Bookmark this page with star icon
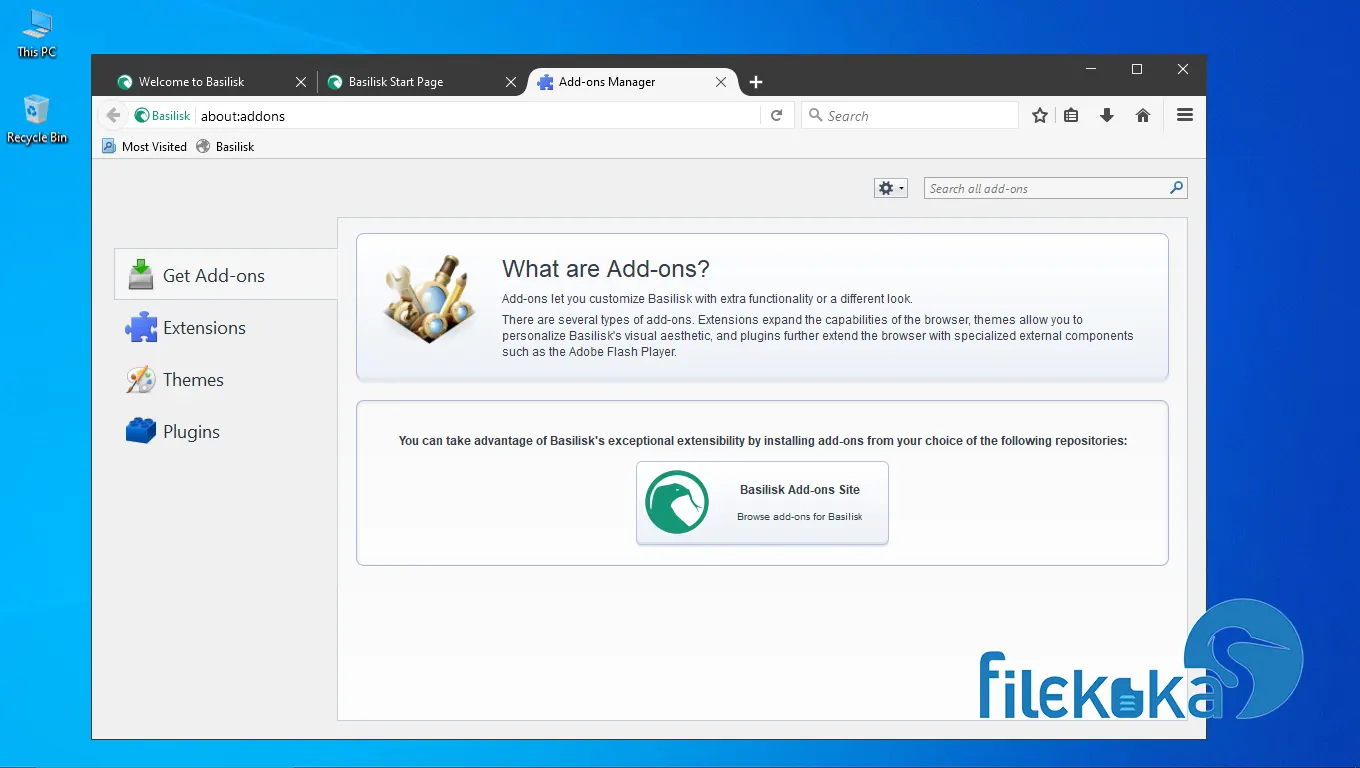This screenshot has height=768, width=1360. click(x=1040, y=116)
